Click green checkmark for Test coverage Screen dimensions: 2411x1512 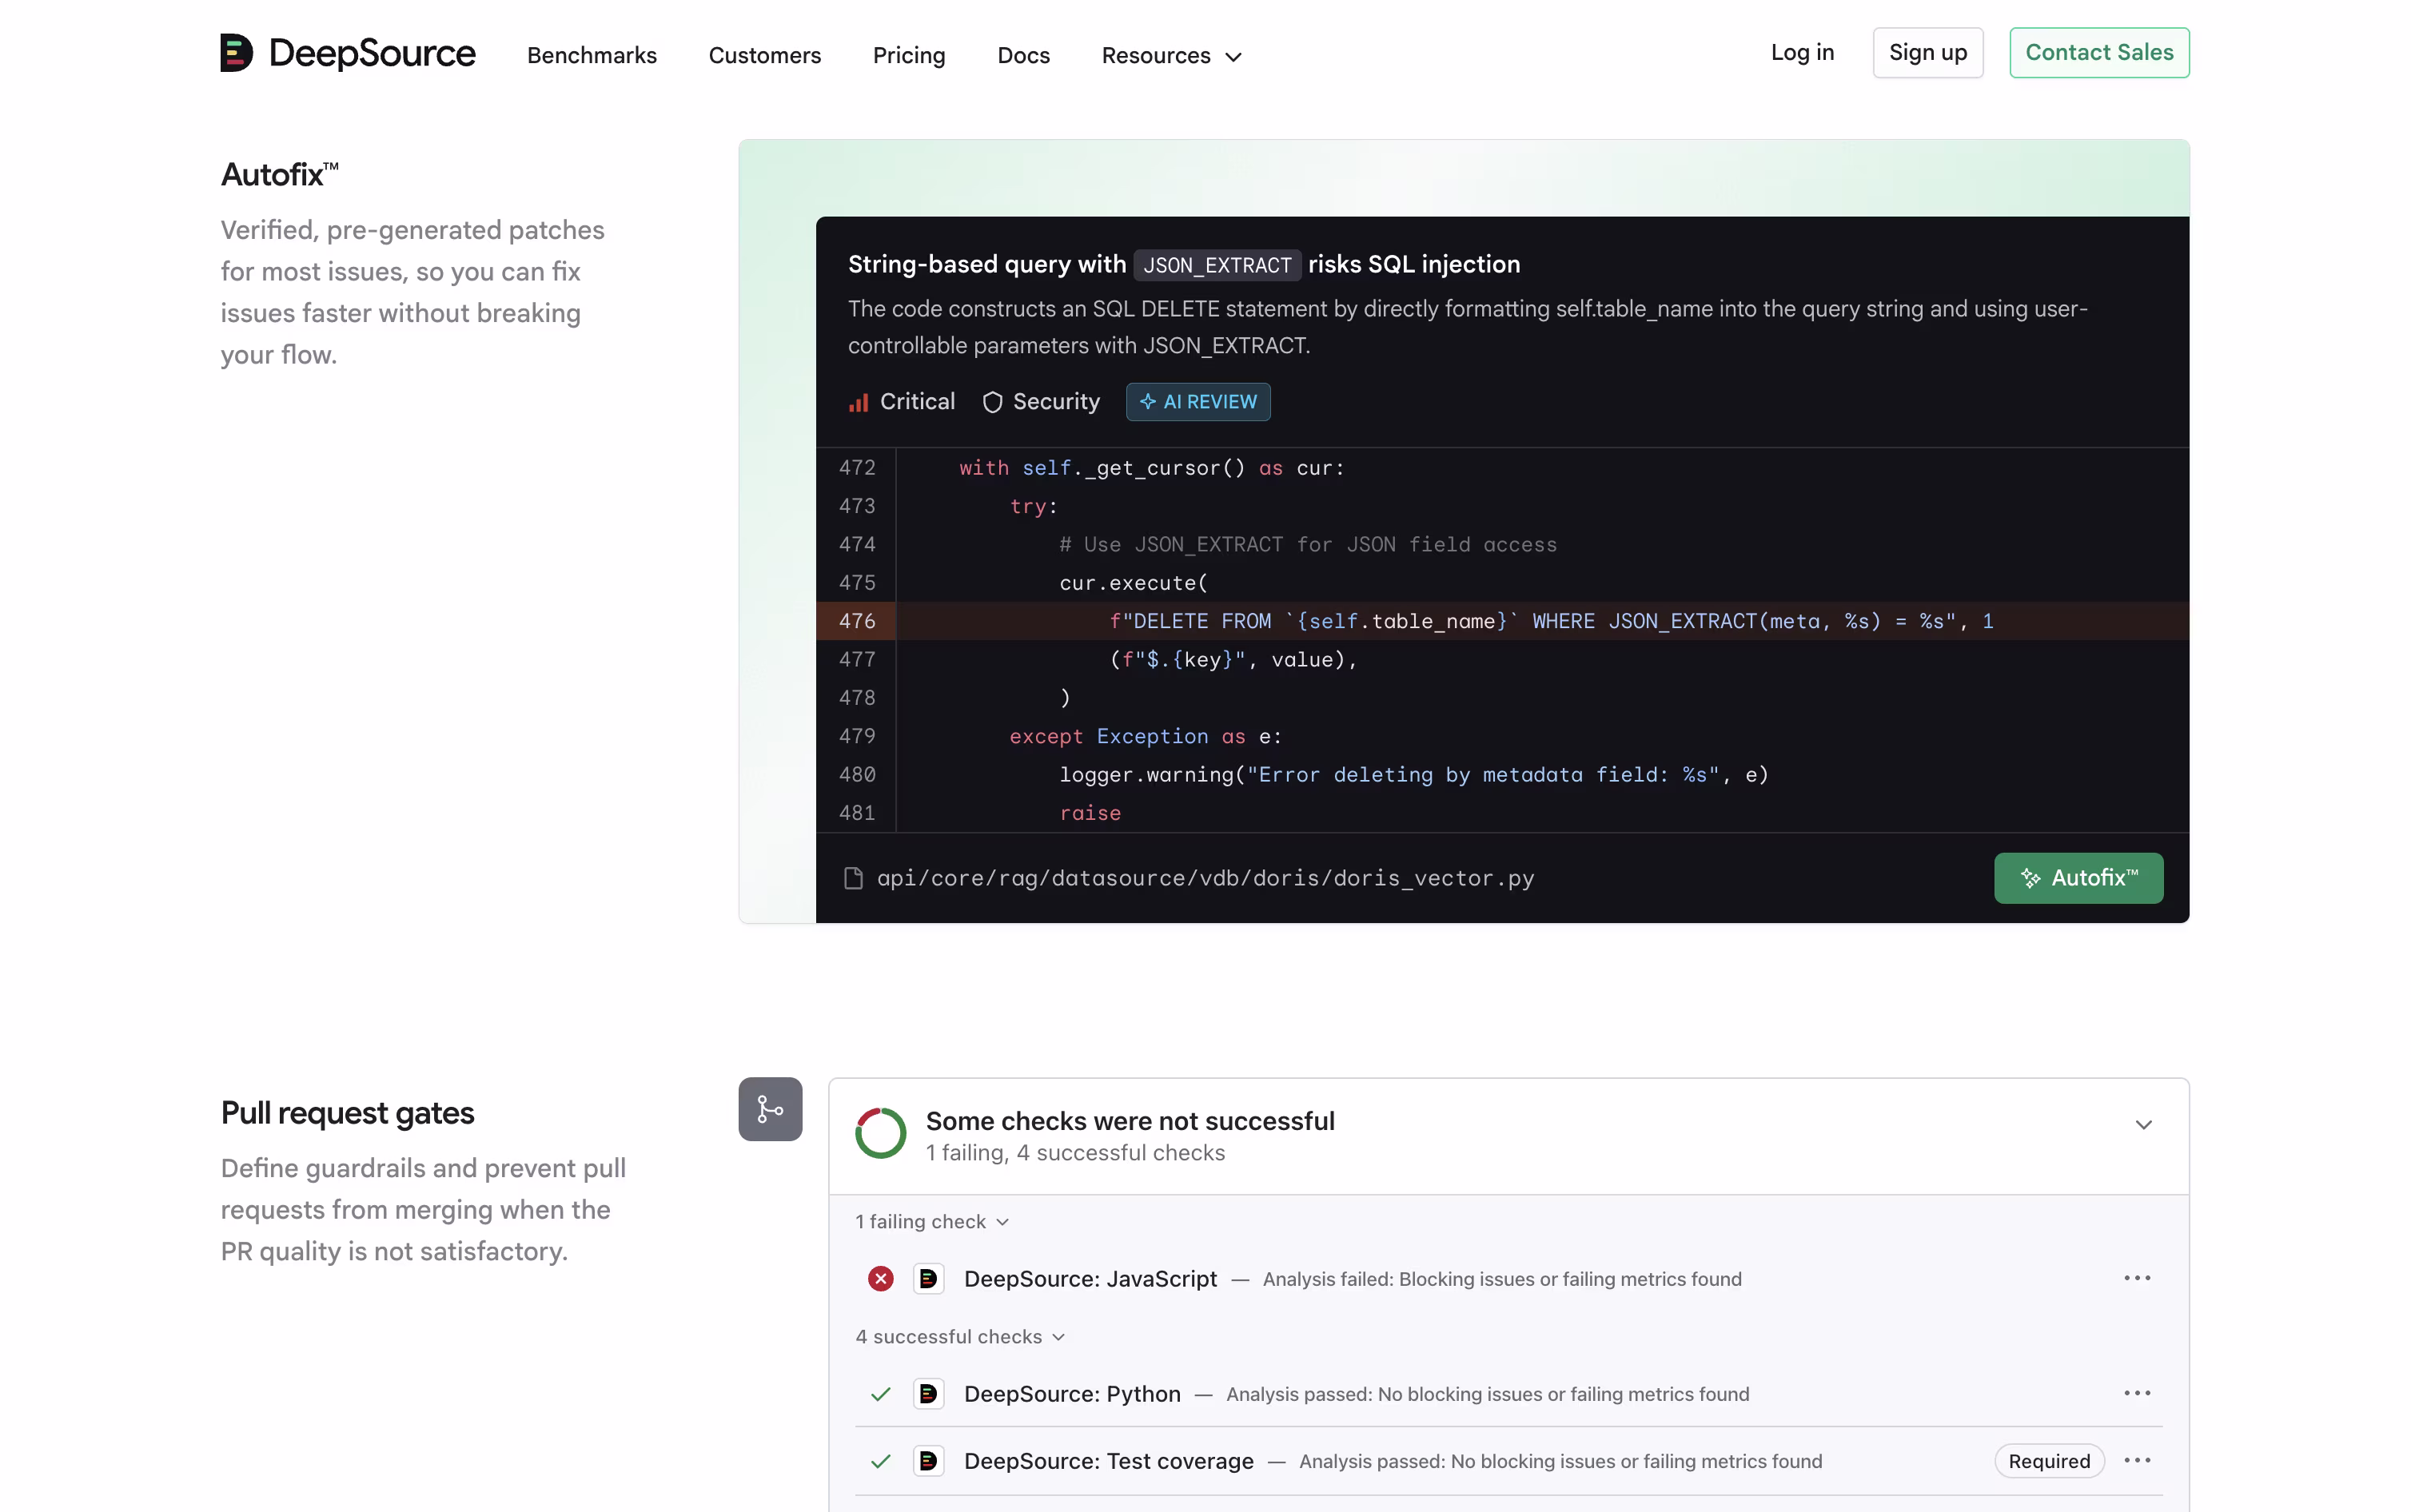(879, 1460)
